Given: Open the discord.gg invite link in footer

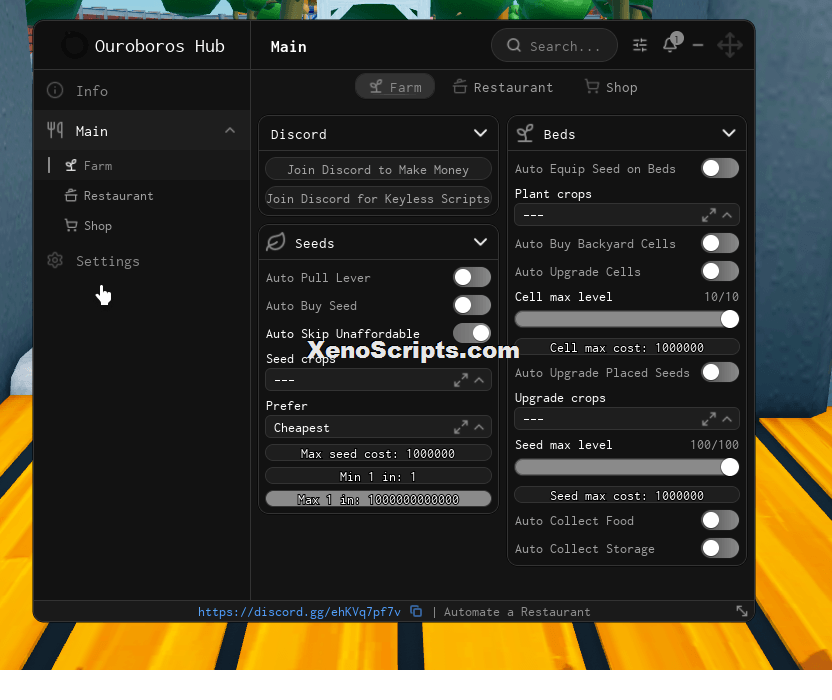Looking at the screenshot, I should coord(299,612).
